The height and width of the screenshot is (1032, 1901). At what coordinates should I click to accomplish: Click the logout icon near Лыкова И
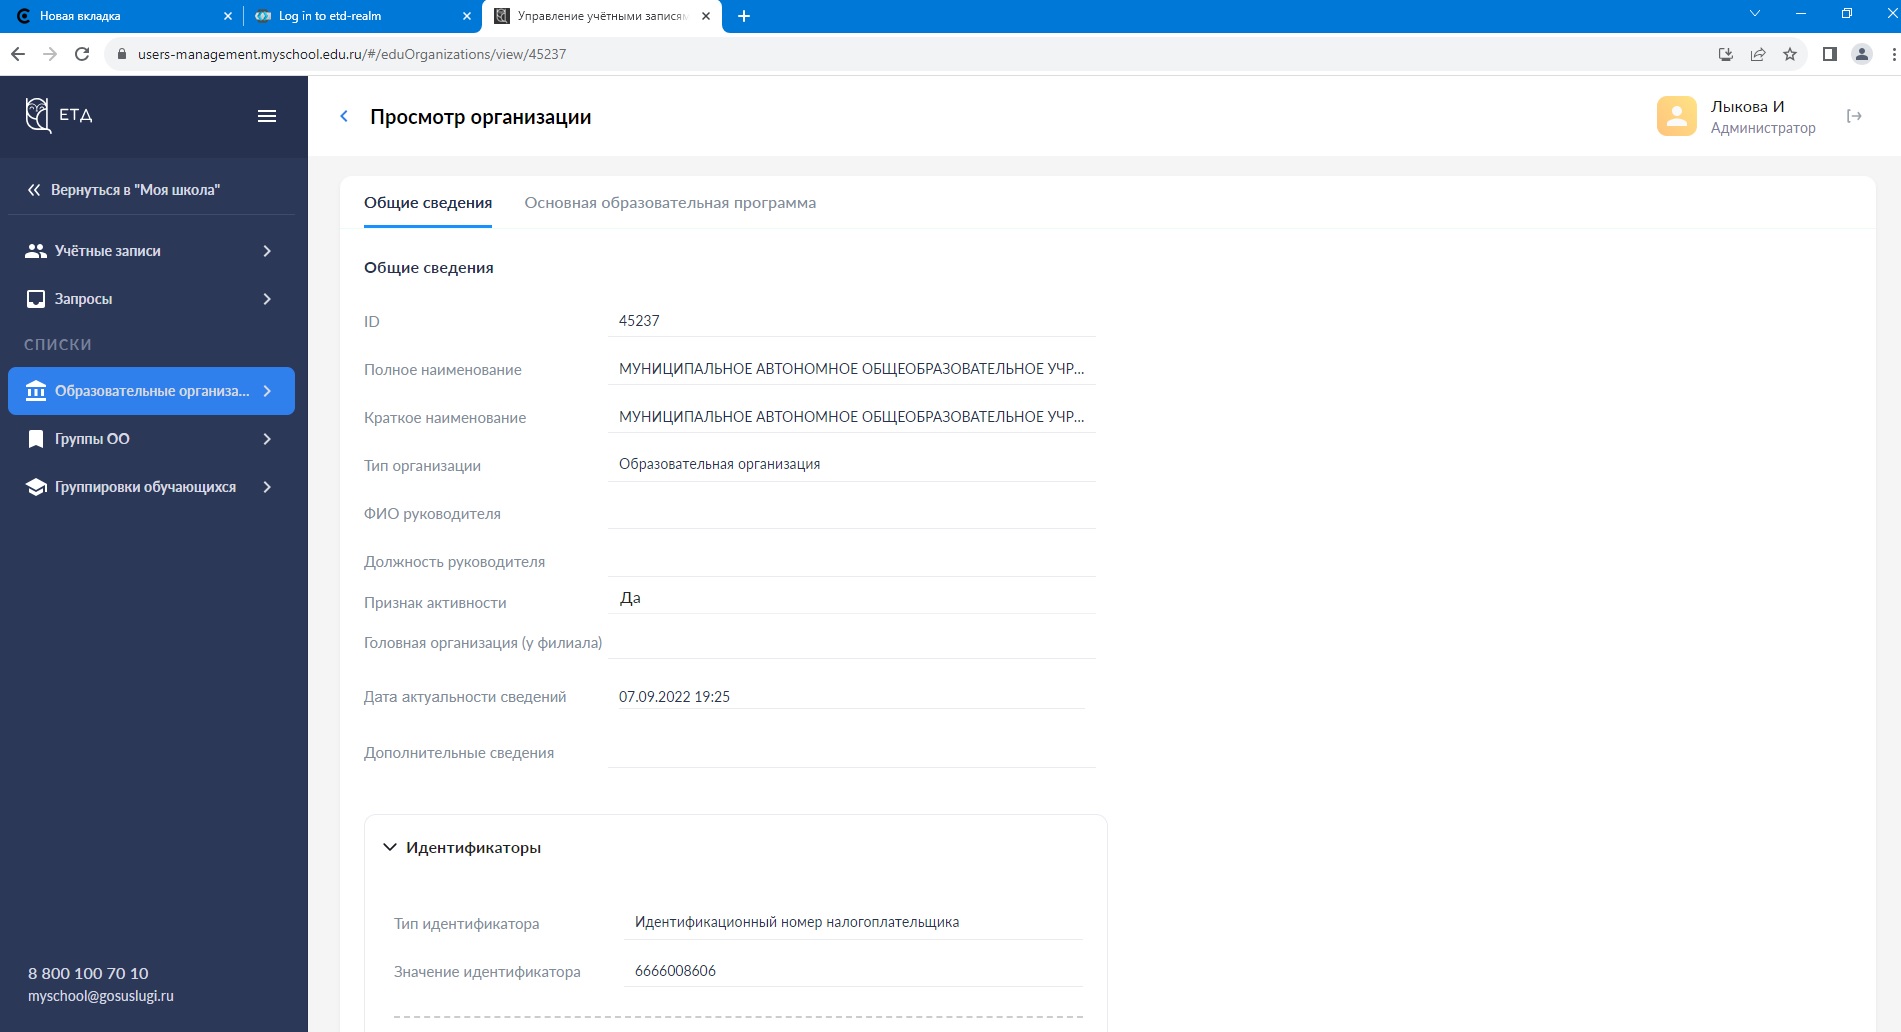pos(1854,117)
